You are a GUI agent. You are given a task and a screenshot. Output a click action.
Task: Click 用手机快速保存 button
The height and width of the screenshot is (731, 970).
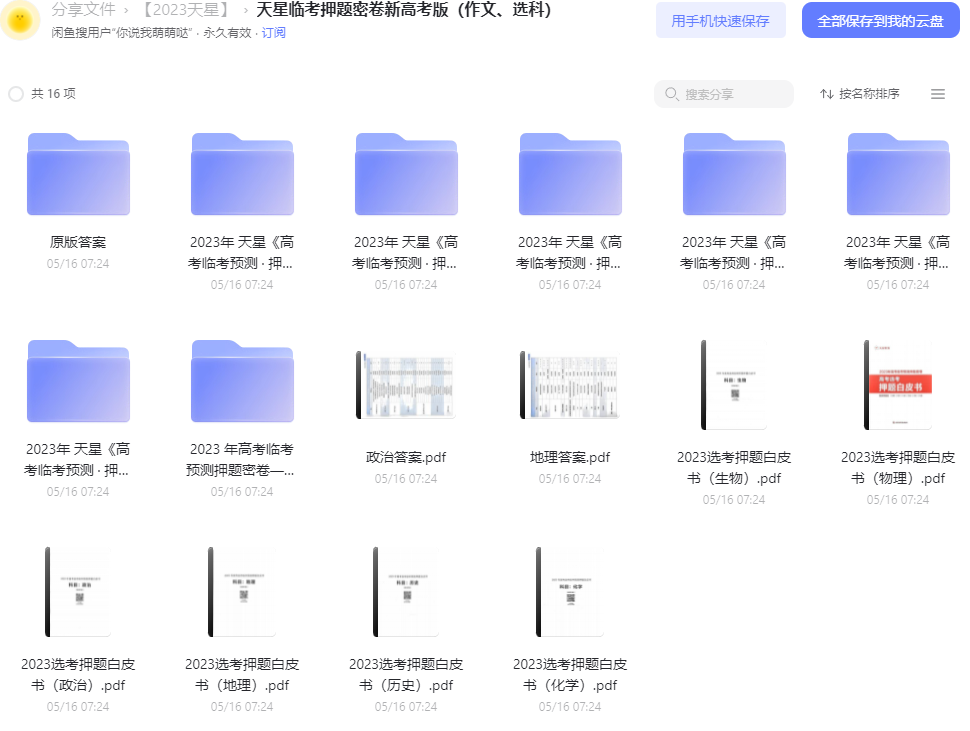tap(721, 20)
